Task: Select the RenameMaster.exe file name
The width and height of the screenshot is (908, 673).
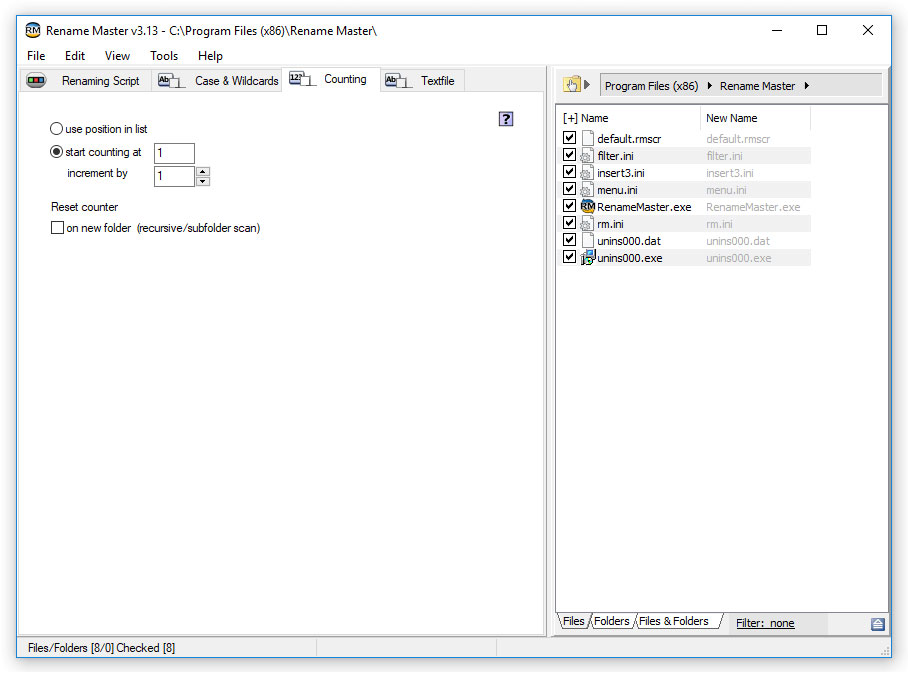Action: click(x=644, y=207)
